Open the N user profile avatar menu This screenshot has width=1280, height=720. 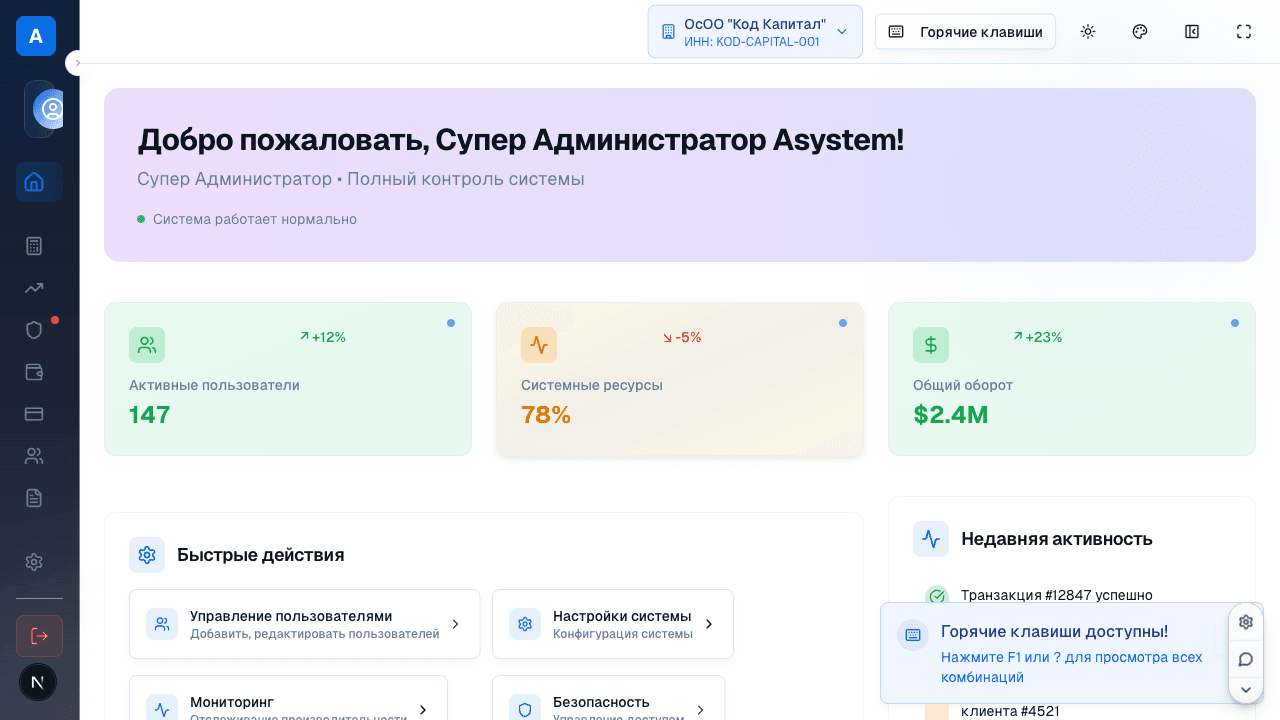[x=37, y=682]
